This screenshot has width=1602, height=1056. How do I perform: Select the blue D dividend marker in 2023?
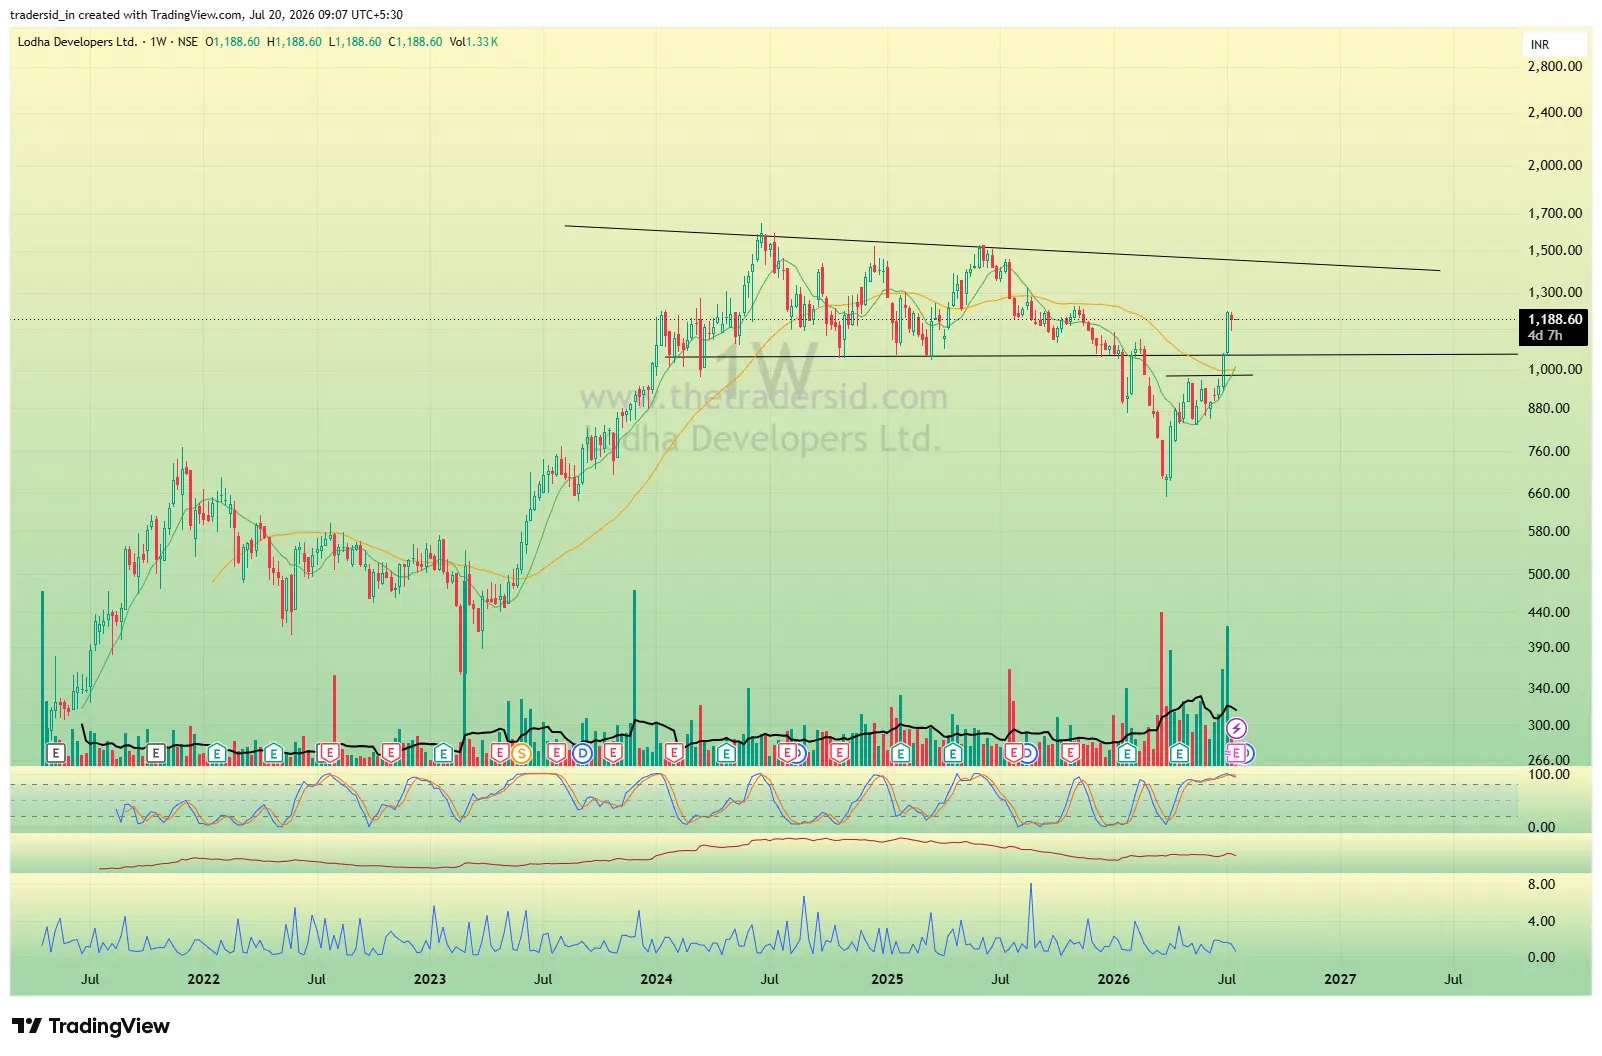click(582, 753)
